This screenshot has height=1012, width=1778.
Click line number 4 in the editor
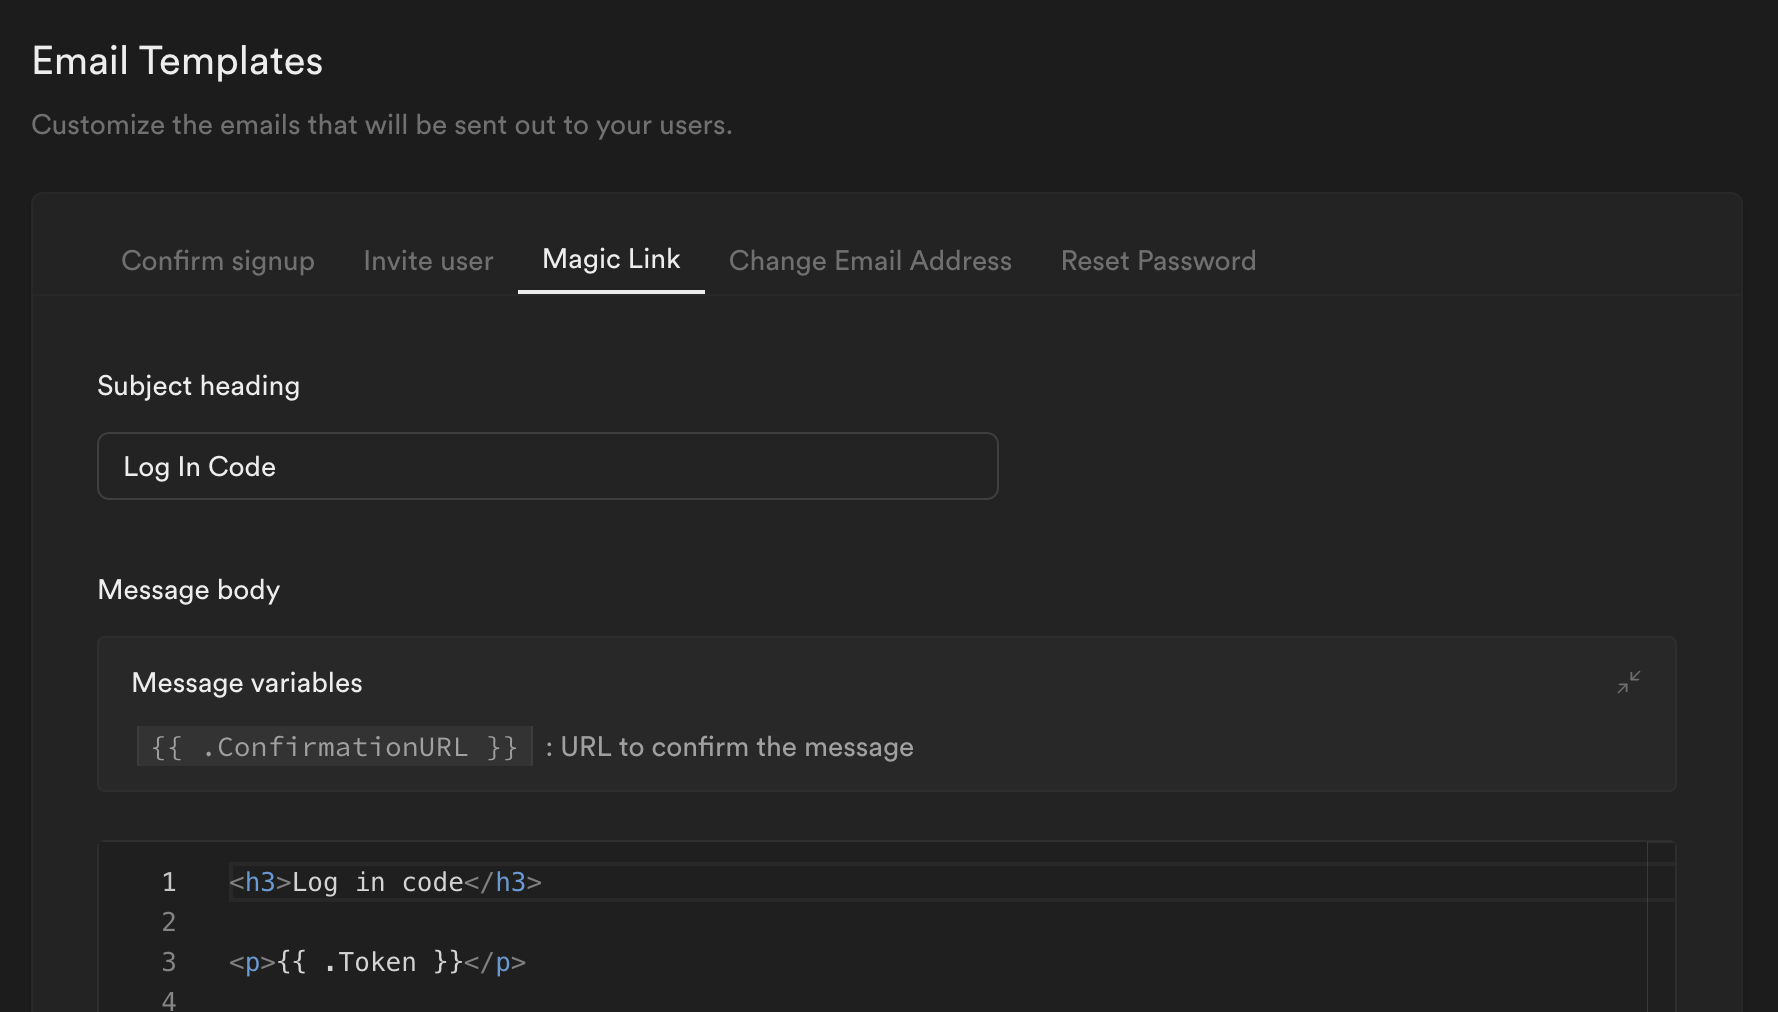point(168,1000)
